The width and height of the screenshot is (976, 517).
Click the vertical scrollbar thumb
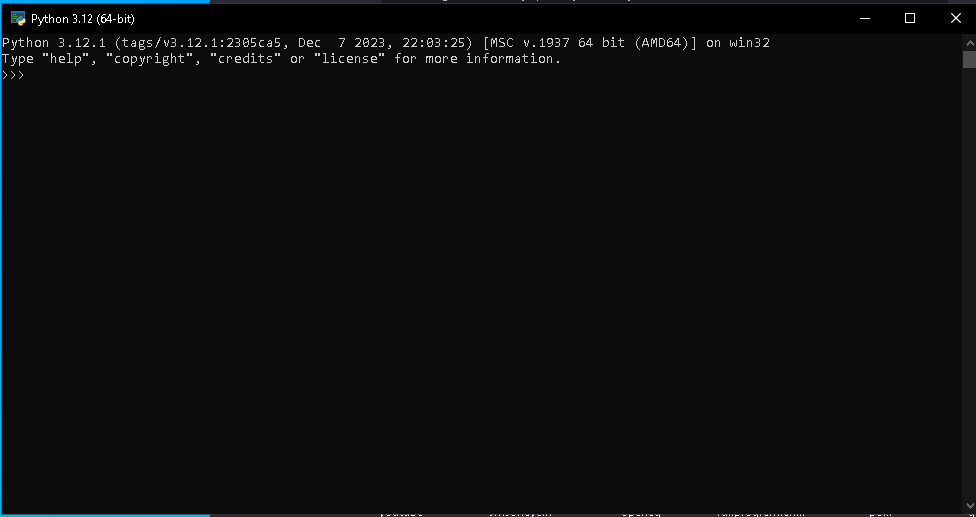969,59
